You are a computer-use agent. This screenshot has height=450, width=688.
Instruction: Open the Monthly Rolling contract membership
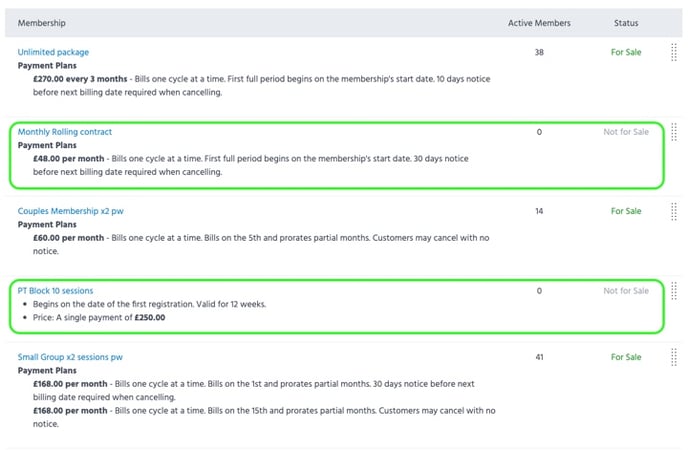tap(64, 132)
